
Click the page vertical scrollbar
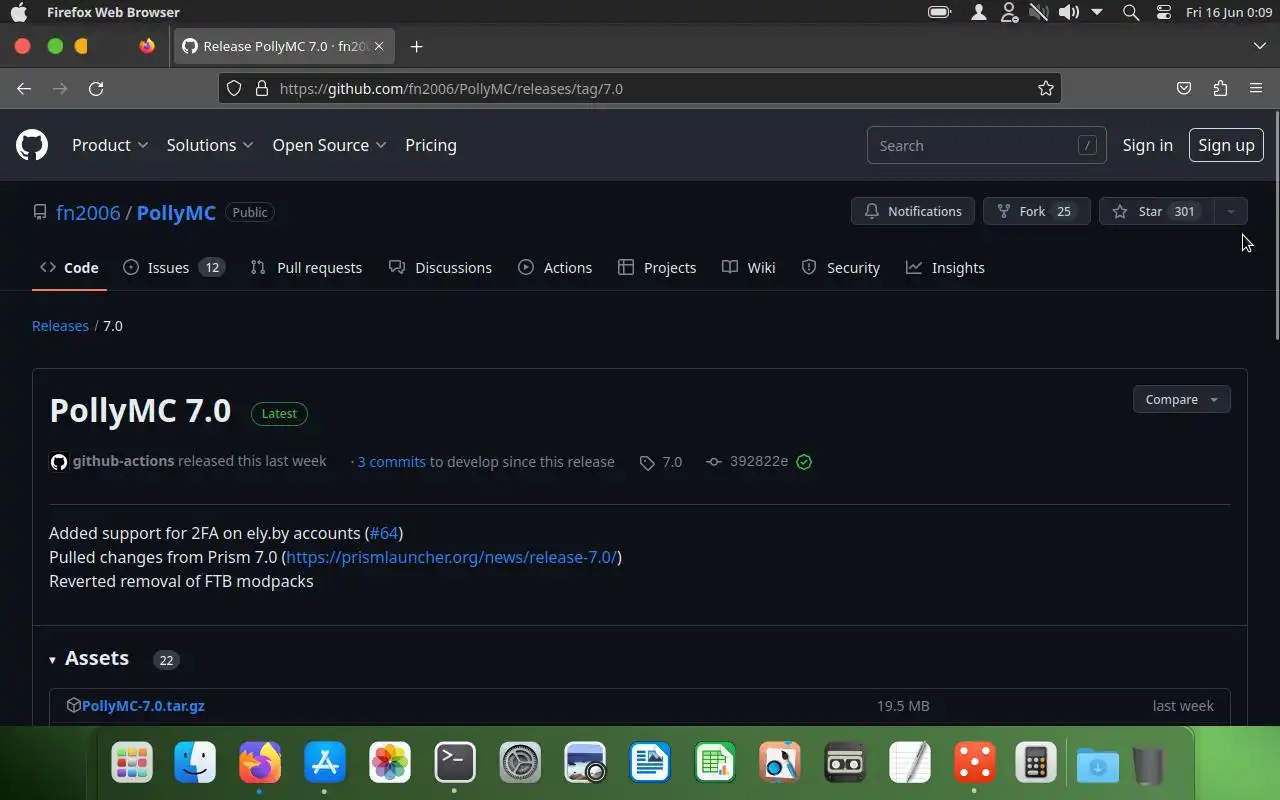click(x=1276, y=224)
